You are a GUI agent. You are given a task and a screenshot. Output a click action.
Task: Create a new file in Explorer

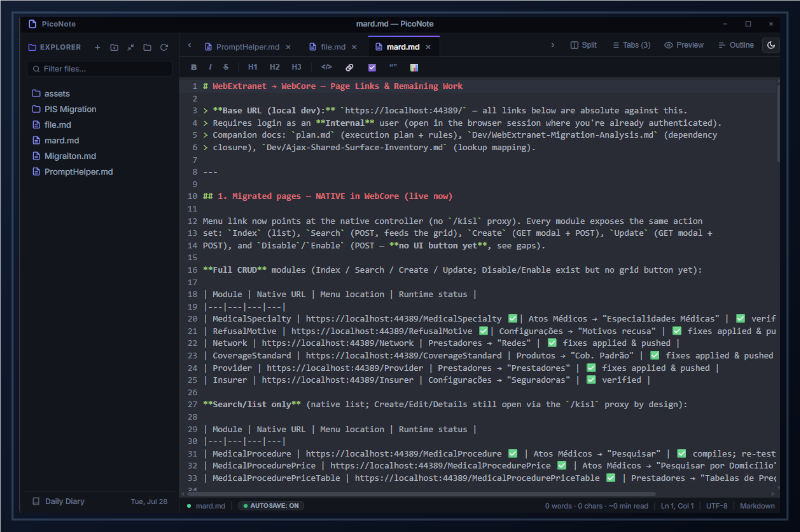coord(97,47)
